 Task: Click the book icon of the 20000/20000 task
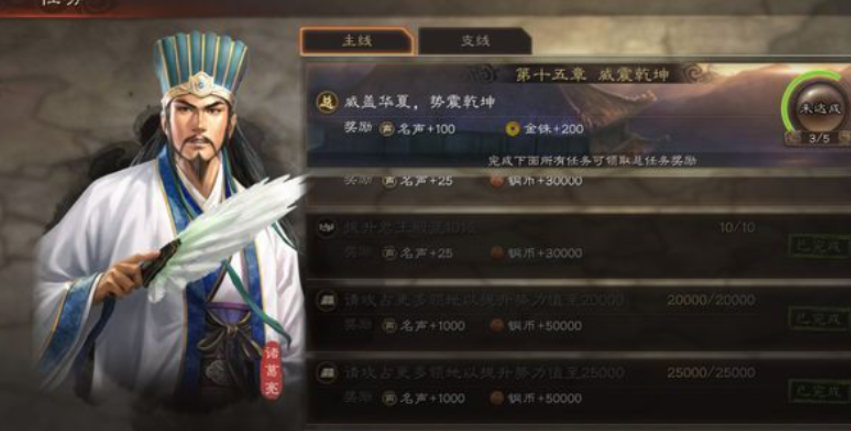click(327, 300)
